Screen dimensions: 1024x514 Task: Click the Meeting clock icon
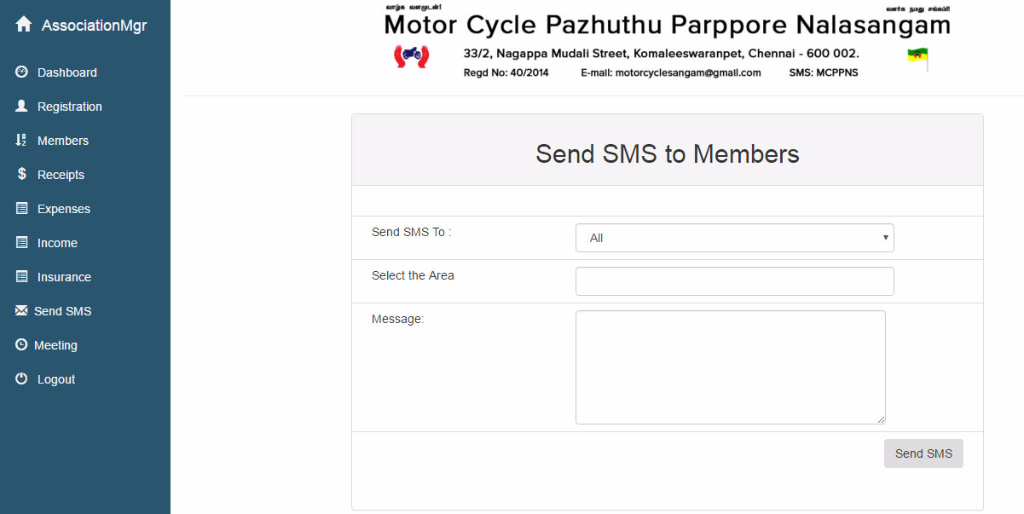(x=22, y=344)
